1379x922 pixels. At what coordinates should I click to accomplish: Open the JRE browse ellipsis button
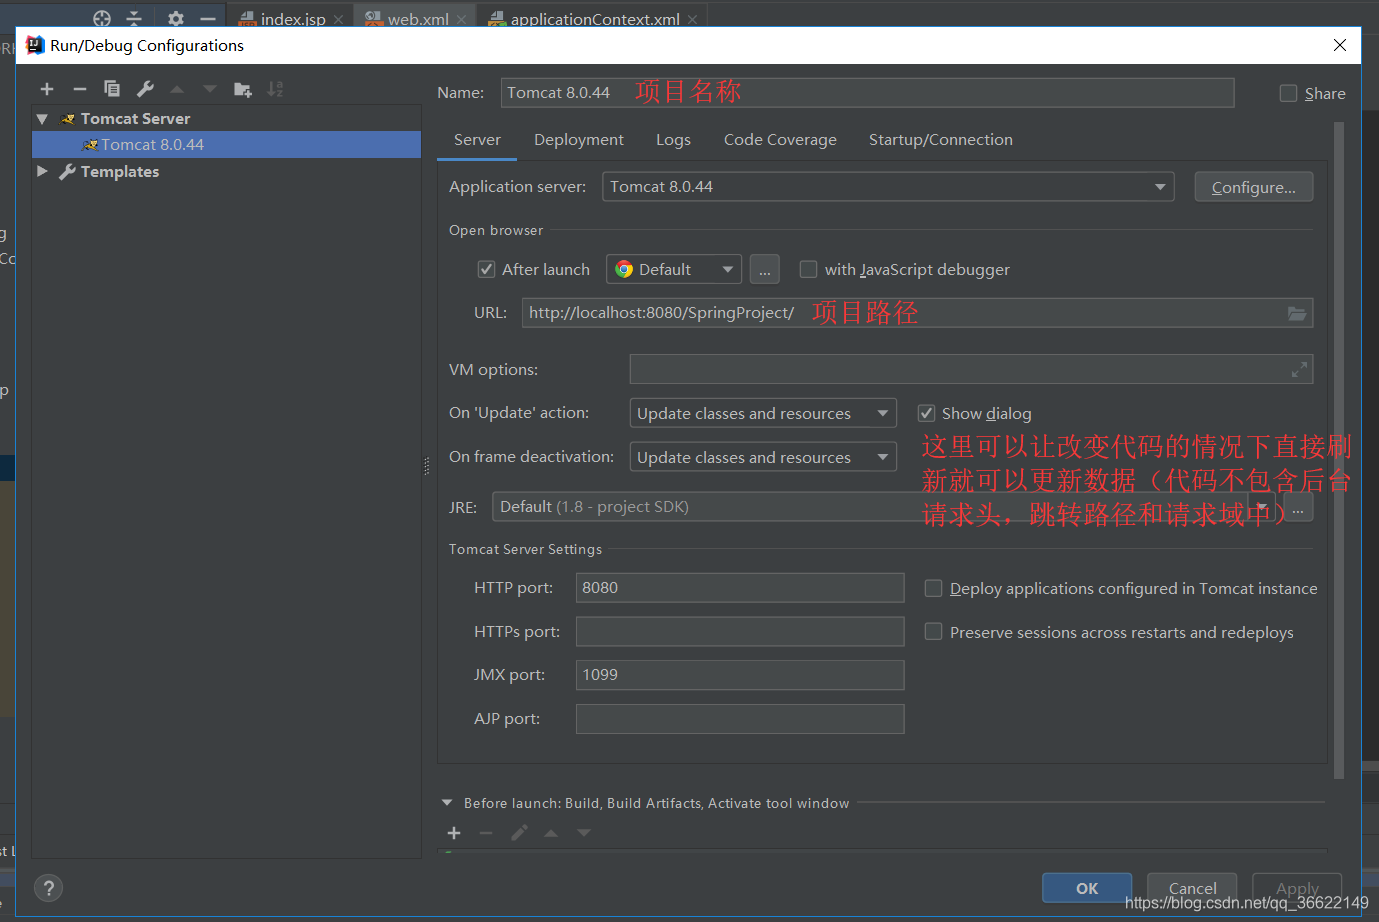point(1298,508)
